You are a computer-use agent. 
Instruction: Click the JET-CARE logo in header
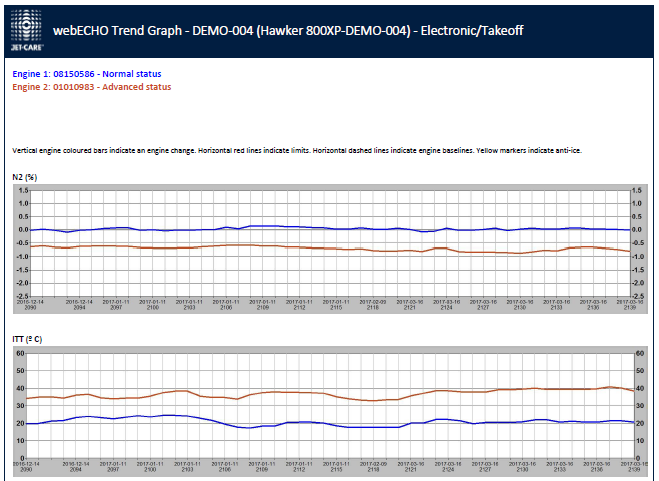26,30
